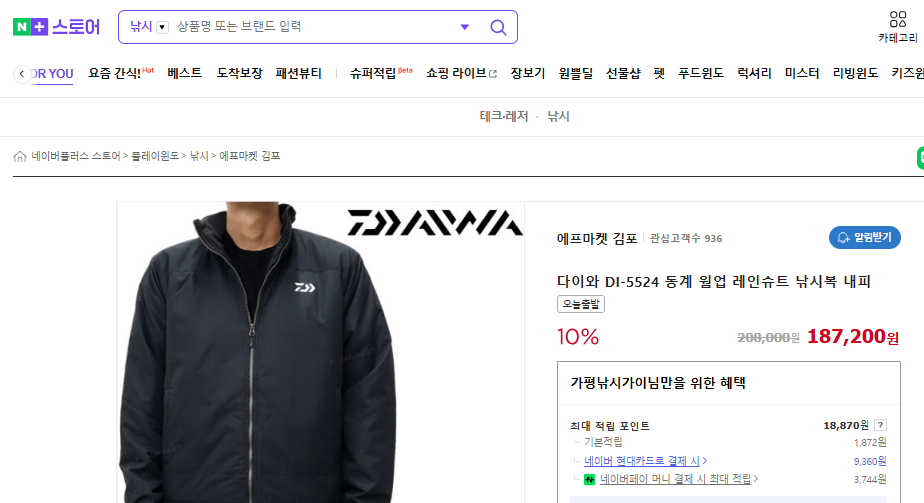Click the magnifying glass search icon

(499, 27)
